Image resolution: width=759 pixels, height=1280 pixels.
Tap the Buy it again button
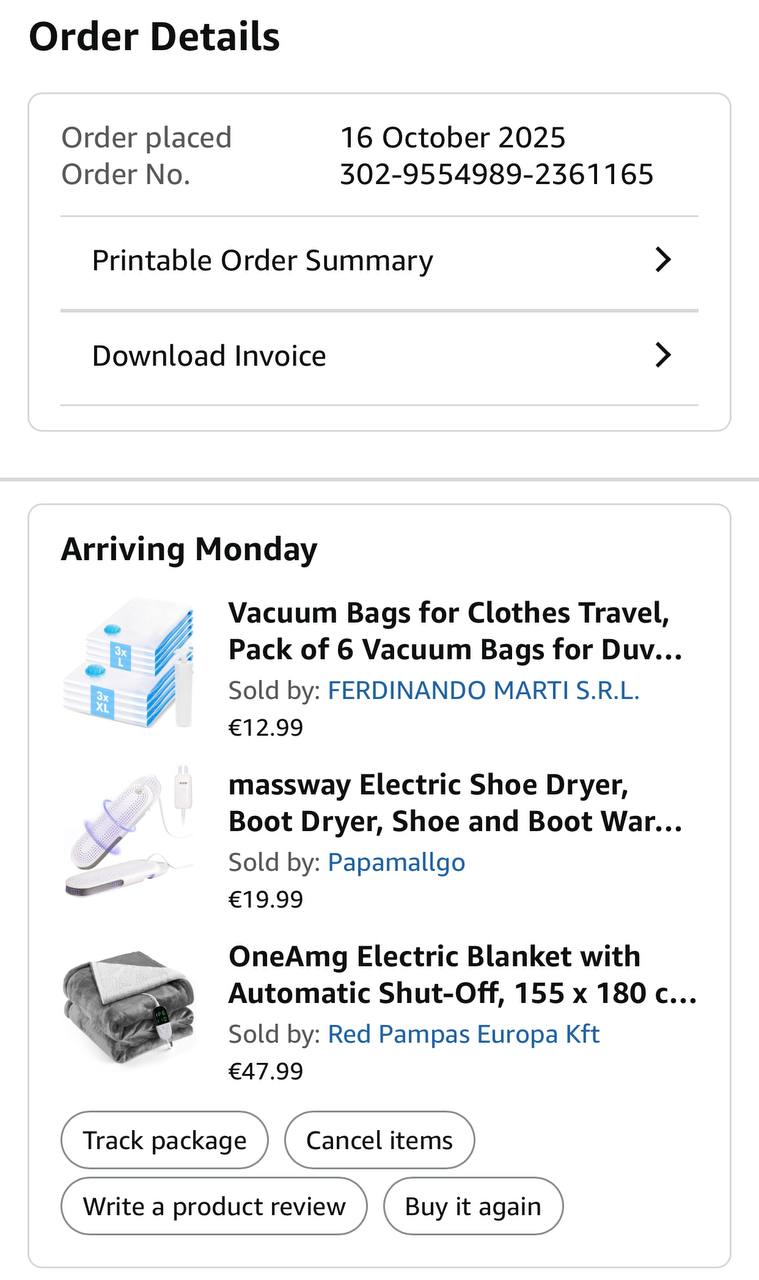[x=473, y=1206]
